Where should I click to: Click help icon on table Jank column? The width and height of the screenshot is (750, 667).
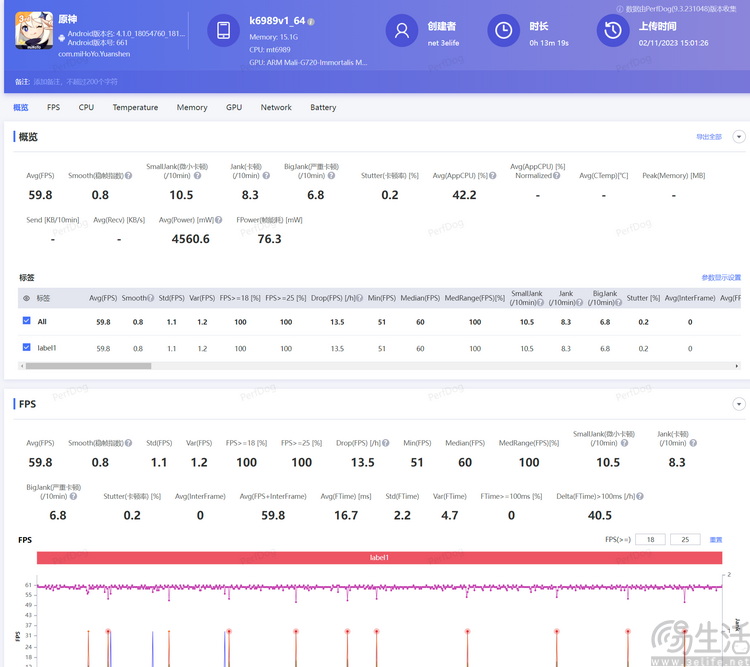coord(579,302)
